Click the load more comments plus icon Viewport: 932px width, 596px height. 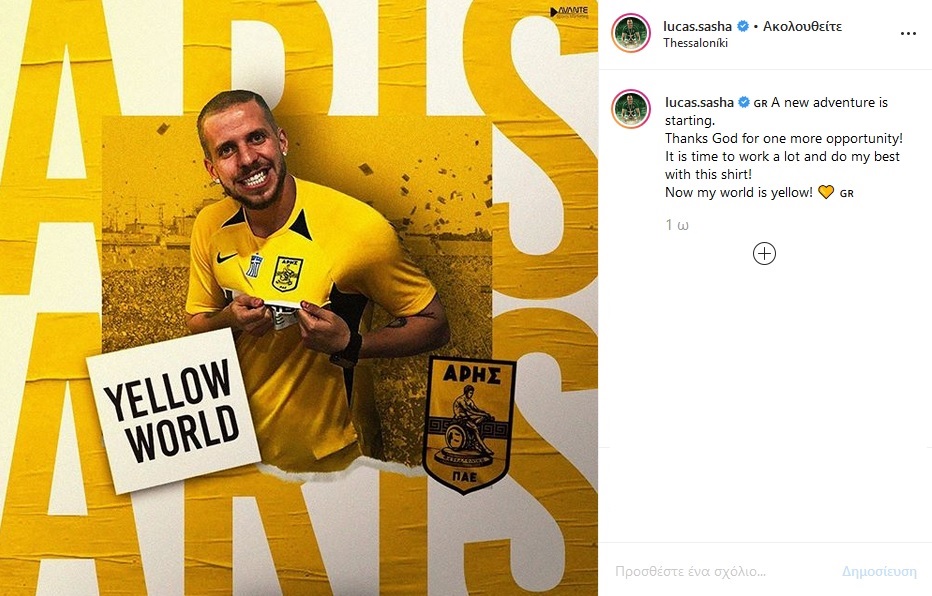pos(764,254)
